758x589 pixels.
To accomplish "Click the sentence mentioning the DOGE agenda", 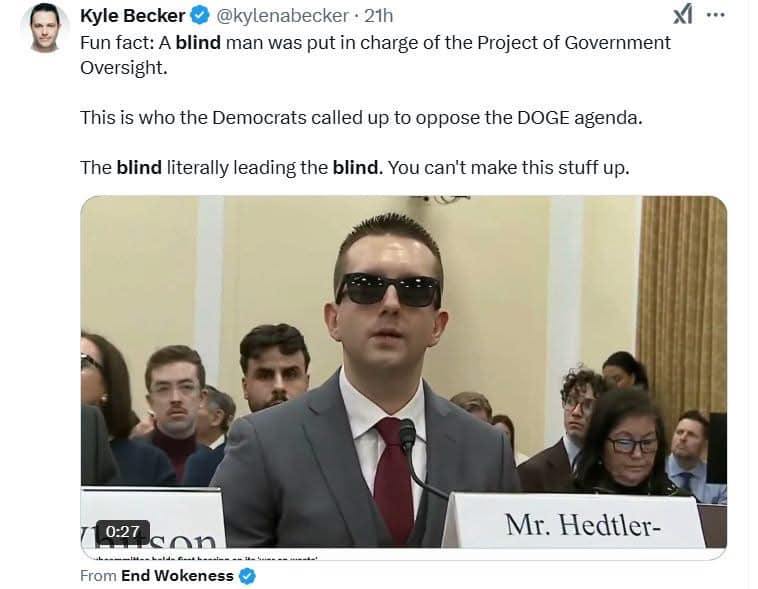I will click(x=361, y=118).
